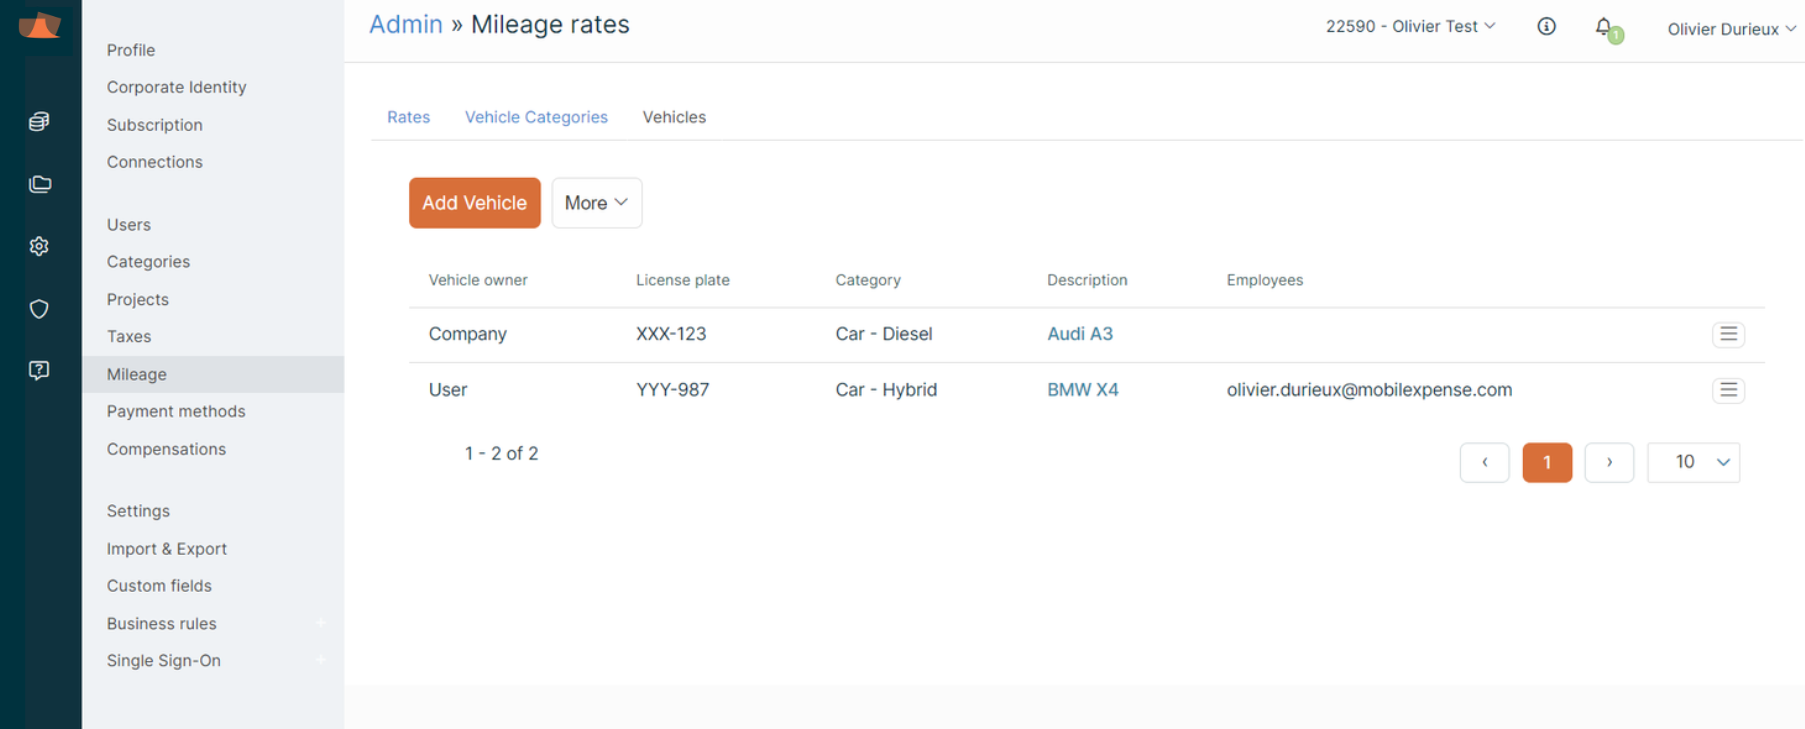The height and width of the screenshot is (729, 1805).
Task: Click the orange app logo icon
Action: [x=40, y=25]
